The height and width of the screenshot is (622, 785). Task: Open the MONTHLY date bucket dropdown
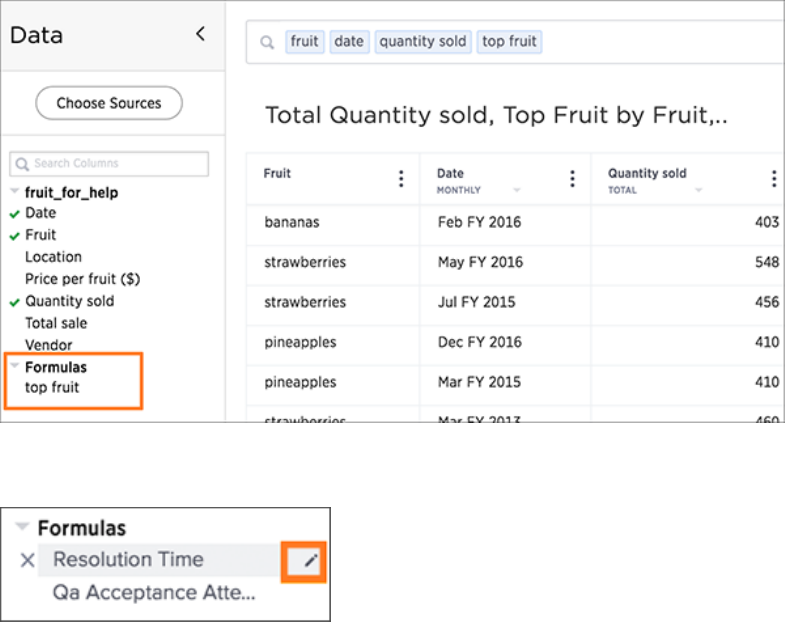click(x=517, y=190)
